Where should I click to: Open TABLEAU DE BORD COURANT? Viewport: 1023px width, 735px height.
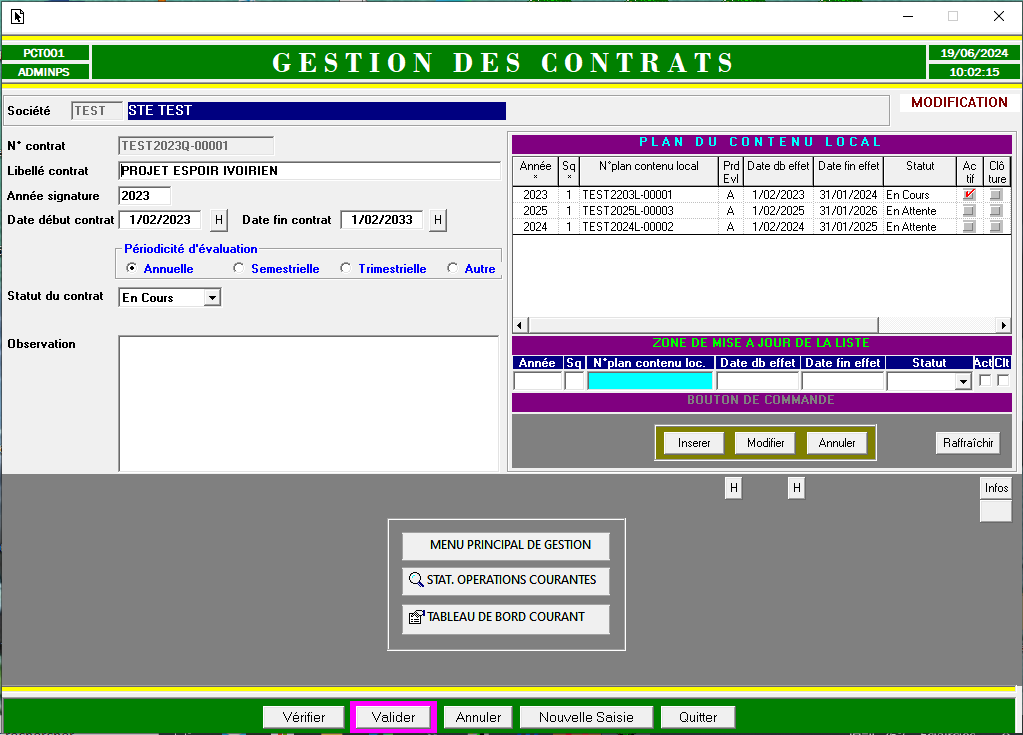505,617
